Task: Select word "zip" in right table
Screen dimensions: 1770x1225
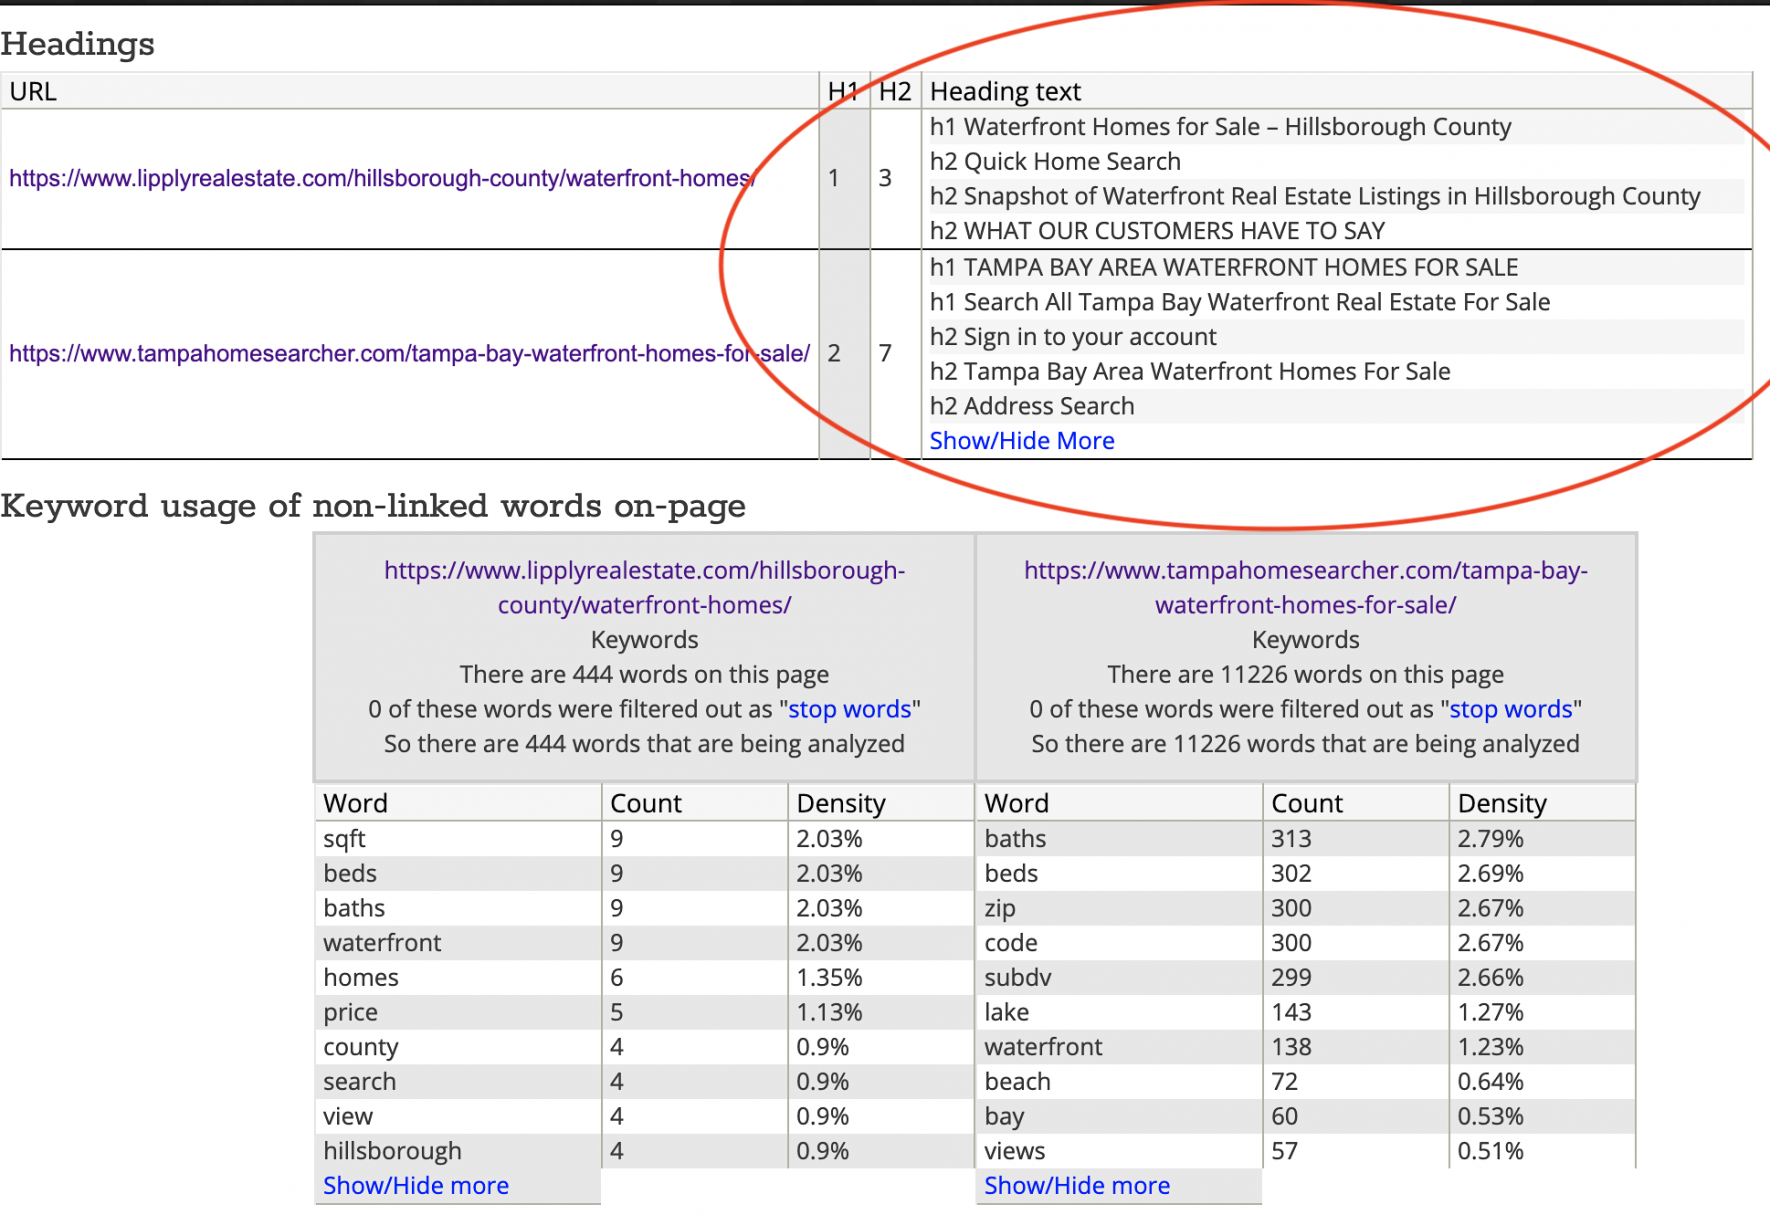Action: pyautogui.click(x=1000, y=909)
